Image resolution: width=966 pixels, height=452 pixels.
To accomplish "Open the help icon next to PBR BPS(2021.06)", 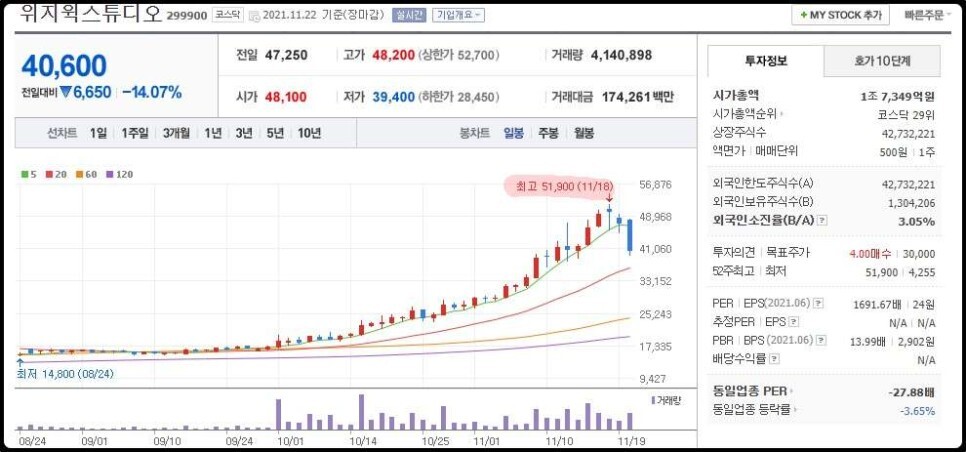I will [821, 340].
